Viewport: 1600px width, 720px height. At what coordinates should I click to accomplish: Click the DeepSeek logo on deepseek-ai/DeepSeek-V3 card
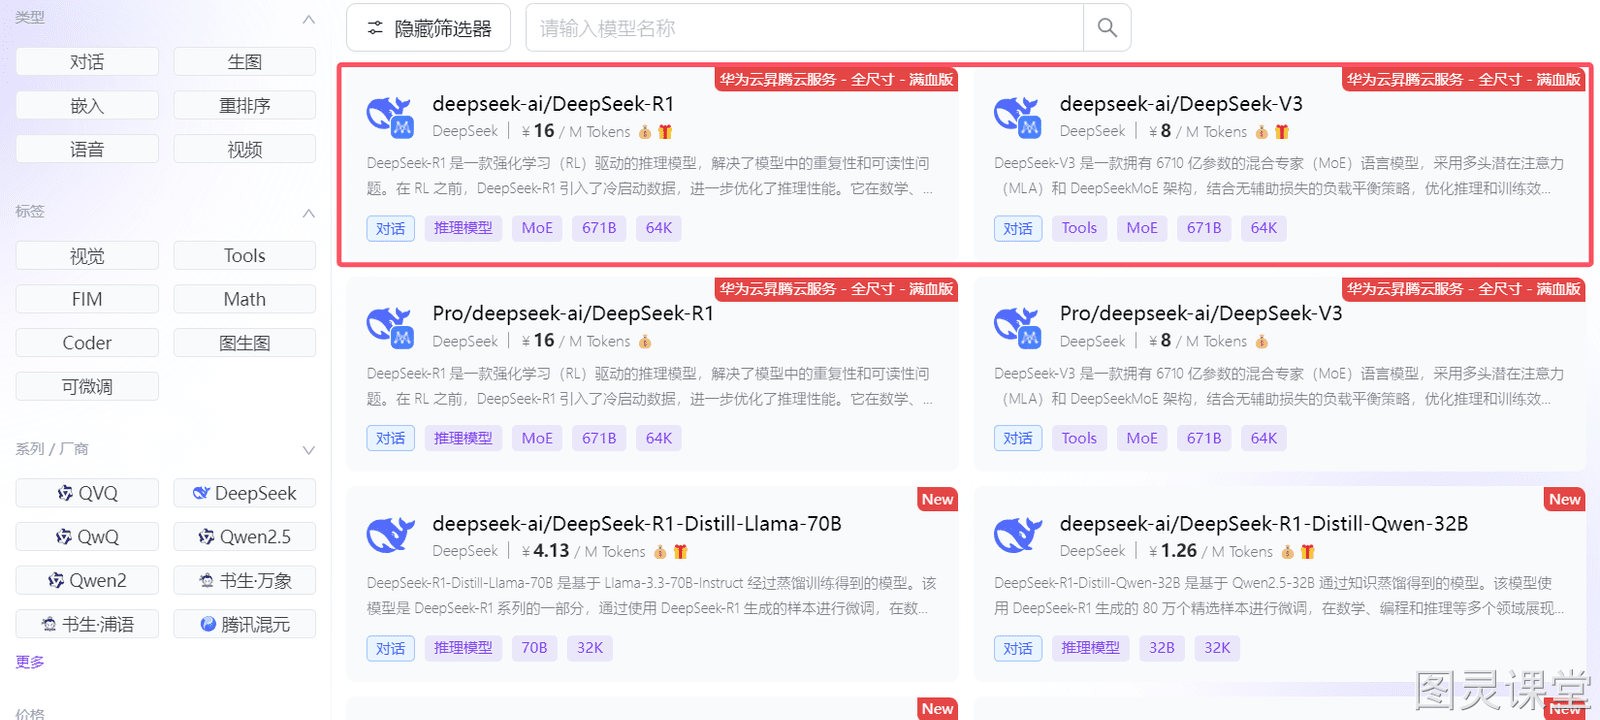coord(1017,117)
